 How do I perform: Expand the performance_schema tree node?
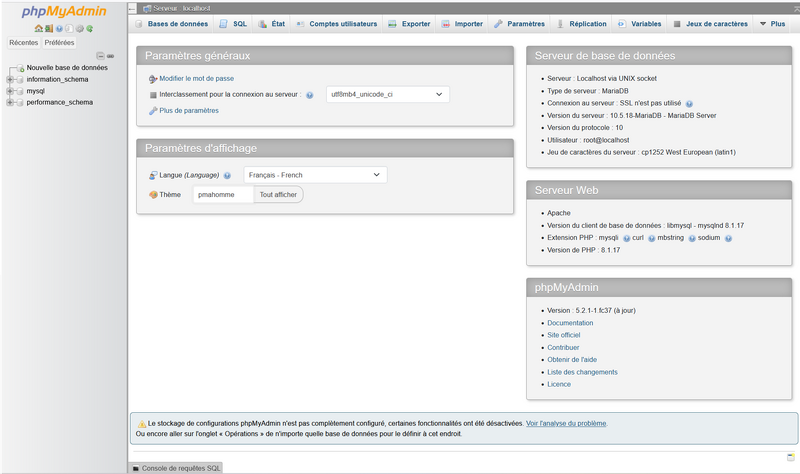[x=10, y=103]
